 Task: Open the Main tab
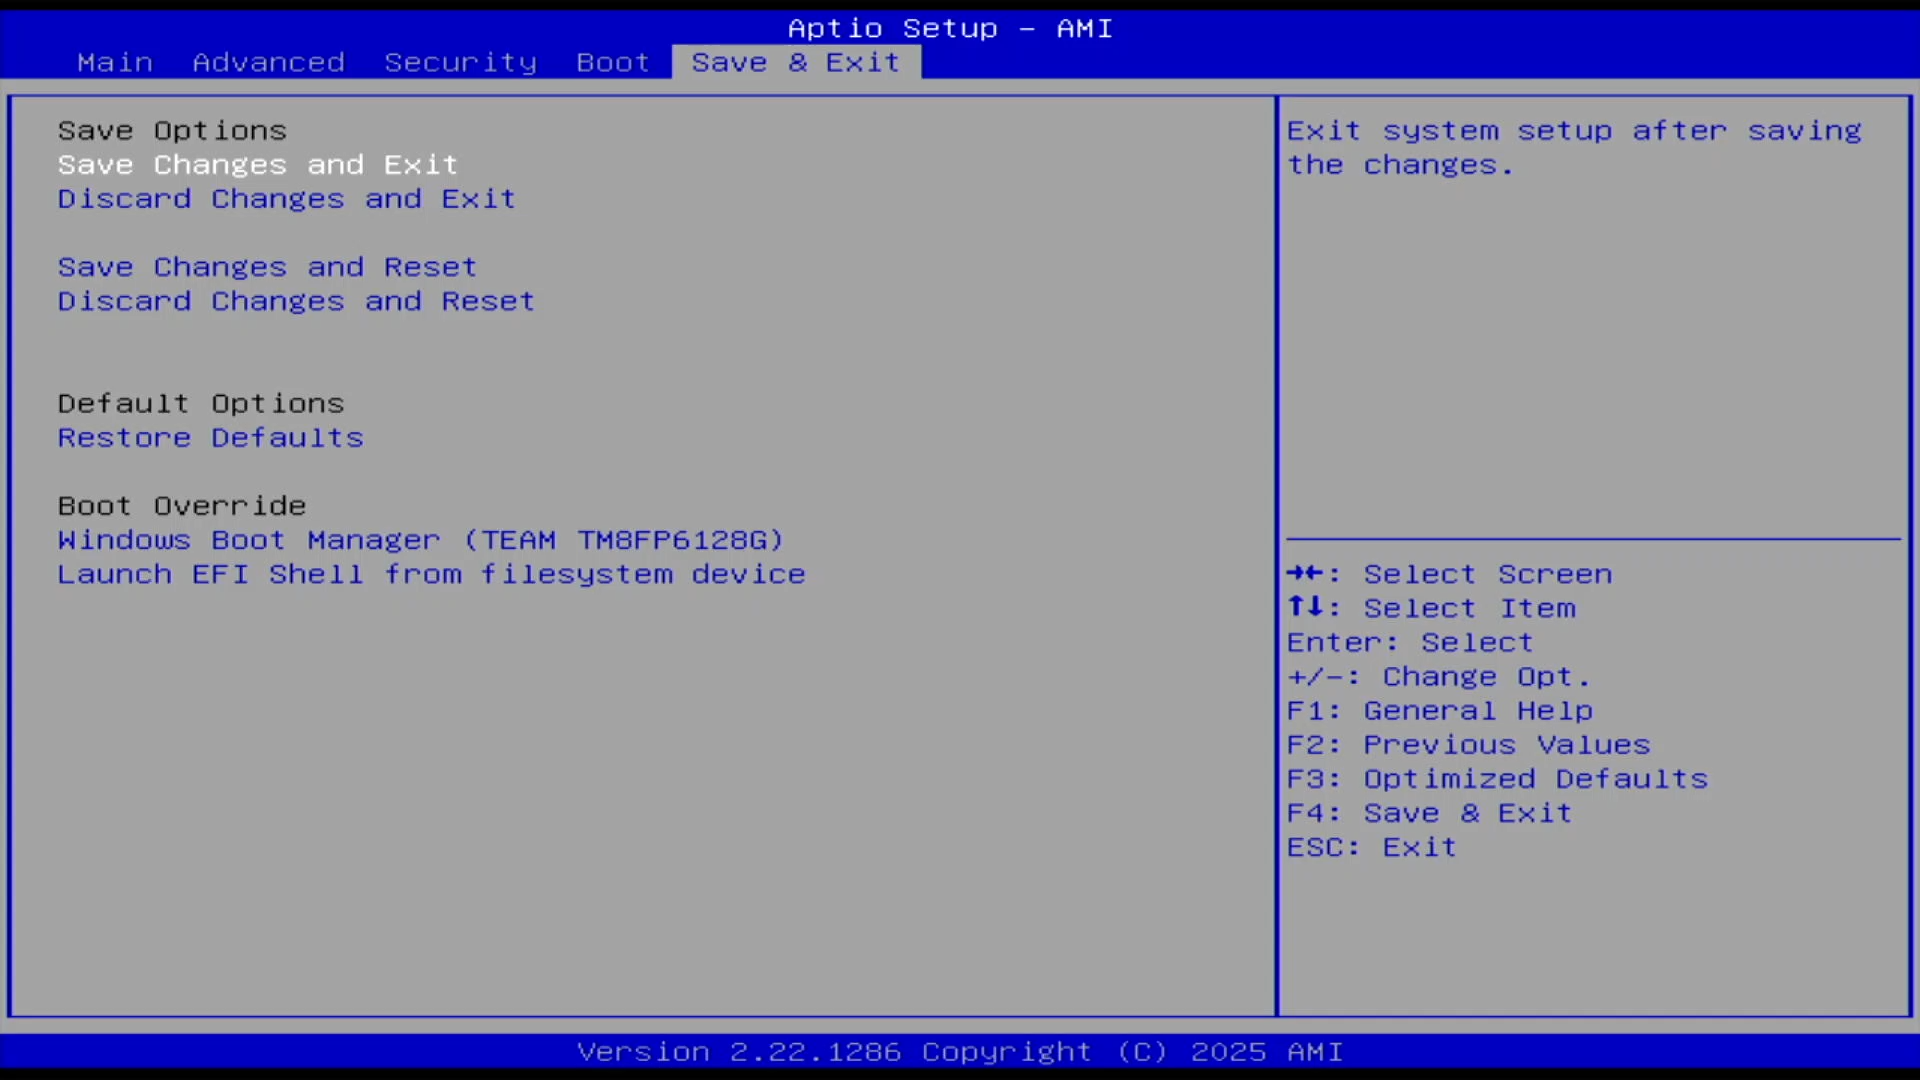115,62
